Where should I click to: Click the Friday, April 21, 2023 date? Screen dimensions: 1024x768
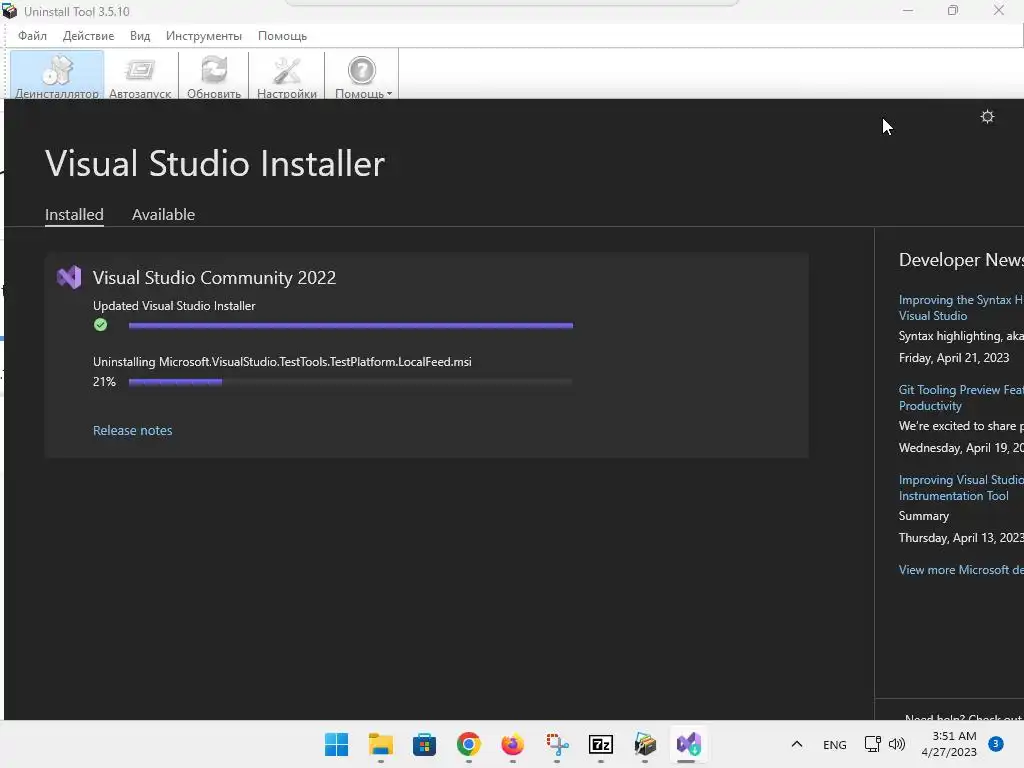(x=954, y=358)
